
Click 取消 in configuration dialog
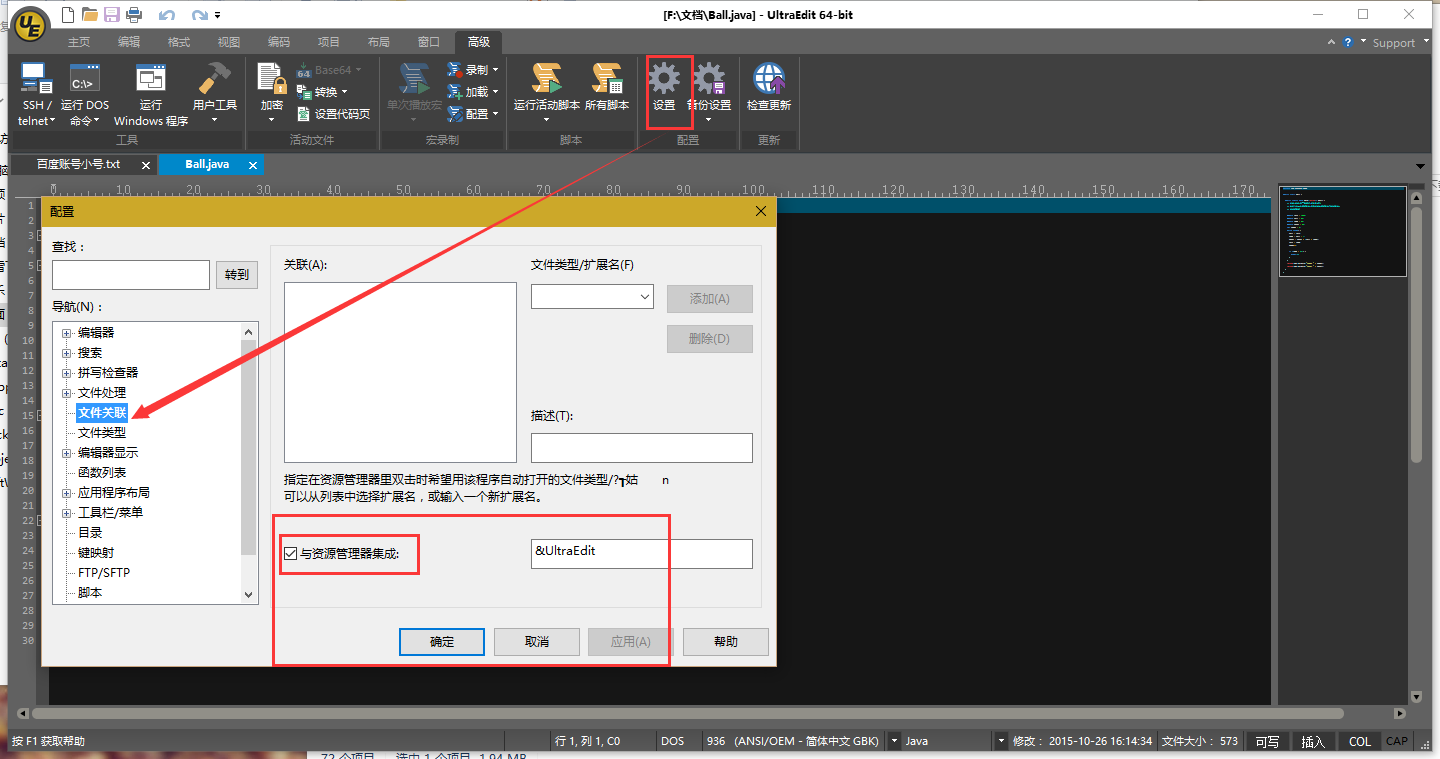point(537,642)
